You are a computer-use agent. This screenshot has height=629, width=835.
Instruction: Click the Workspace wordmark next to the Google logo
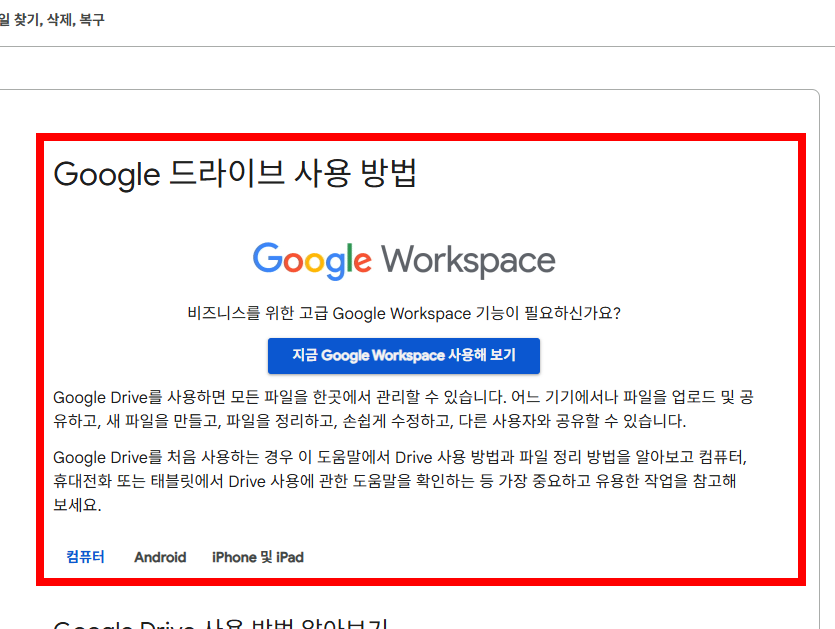coord(470,260)
